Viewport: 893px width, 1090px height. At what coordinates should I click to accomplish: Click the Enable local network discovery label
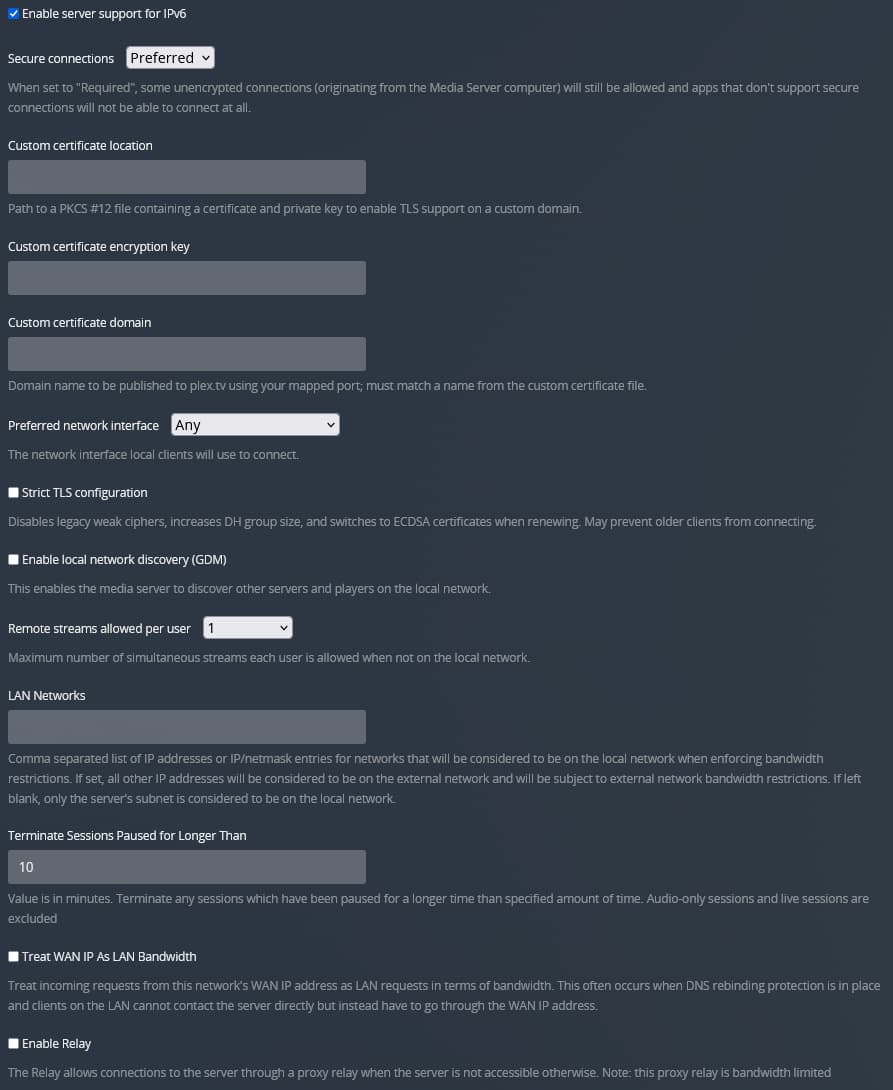tap(124, 560)
